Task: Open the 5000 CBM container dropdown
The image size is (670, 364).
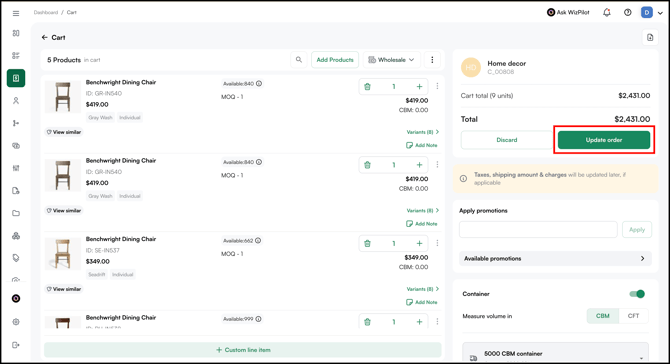Action: pos(555,354)
